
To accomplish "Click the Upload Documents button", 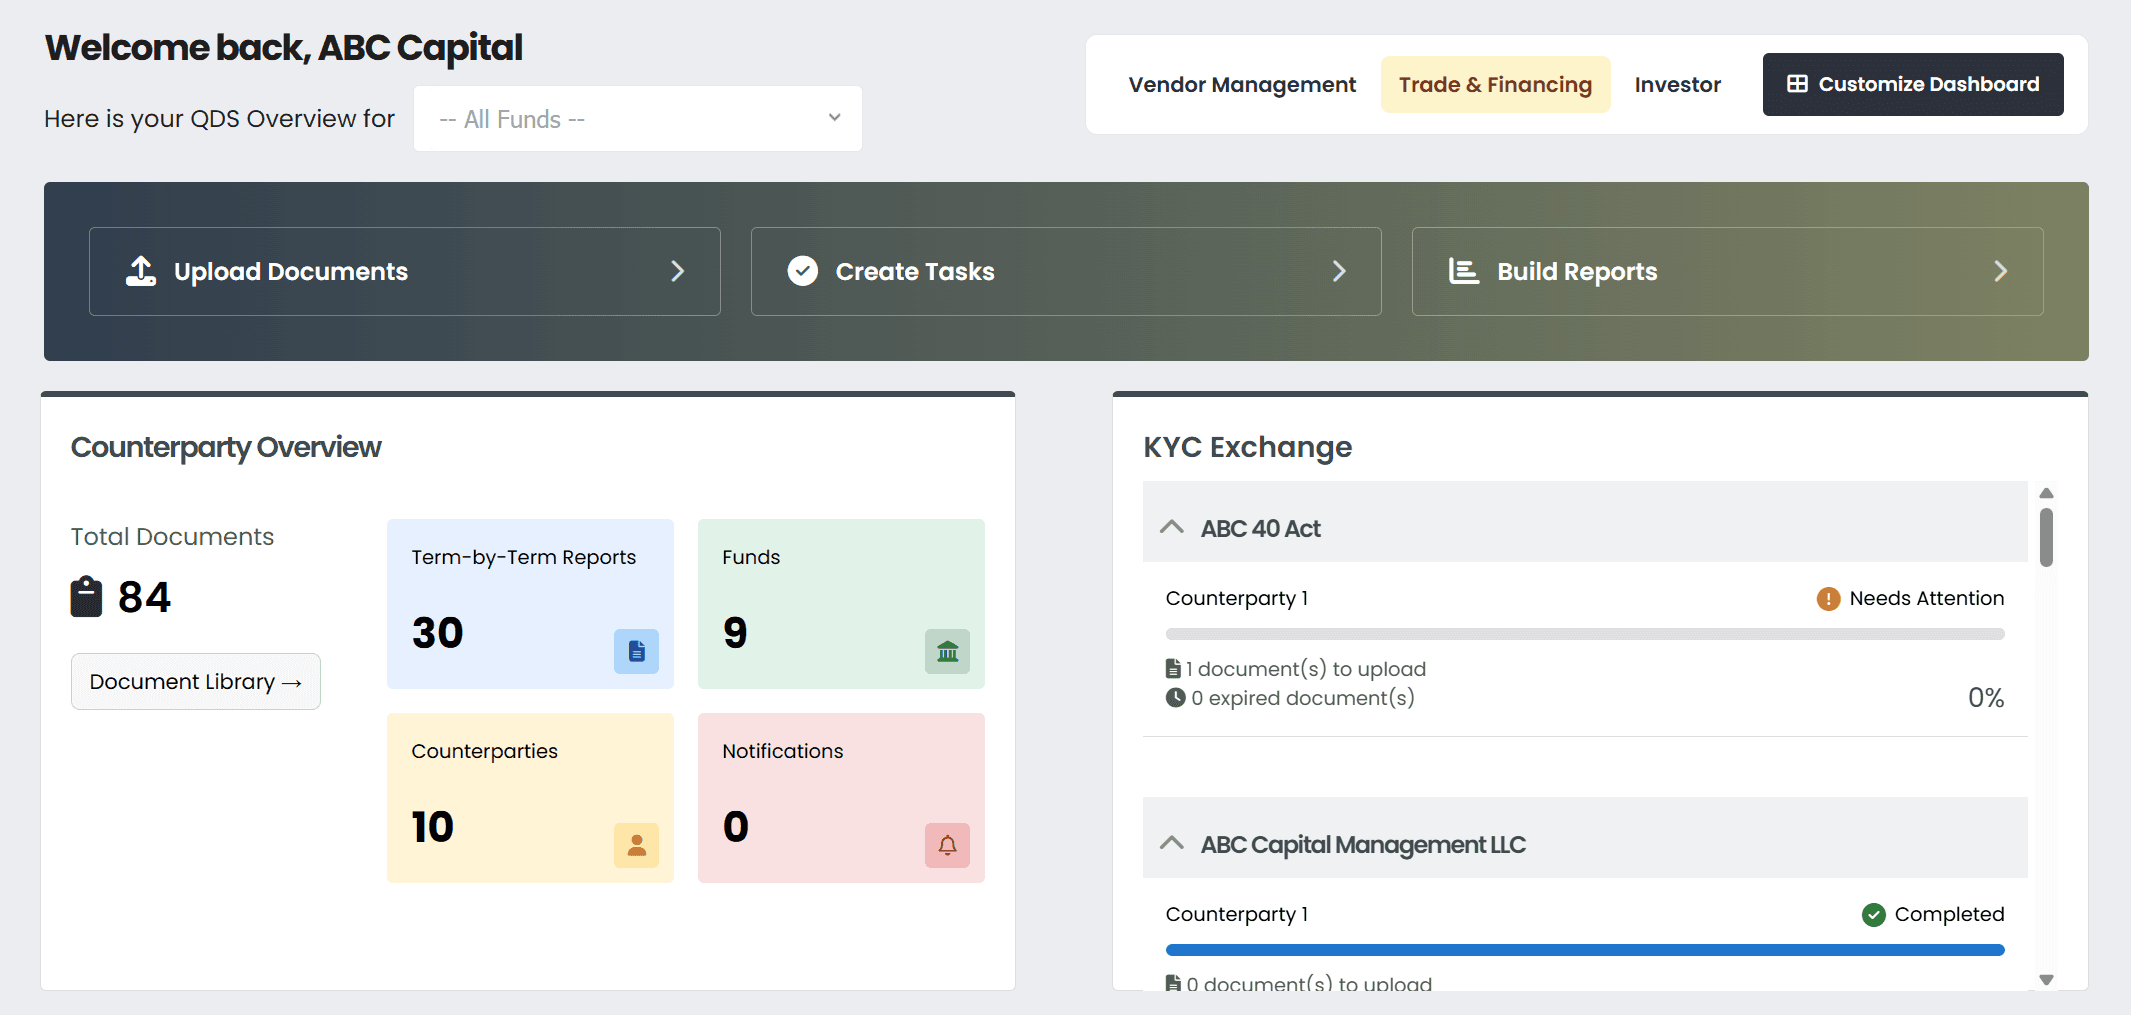I will (x=404, y=271).
